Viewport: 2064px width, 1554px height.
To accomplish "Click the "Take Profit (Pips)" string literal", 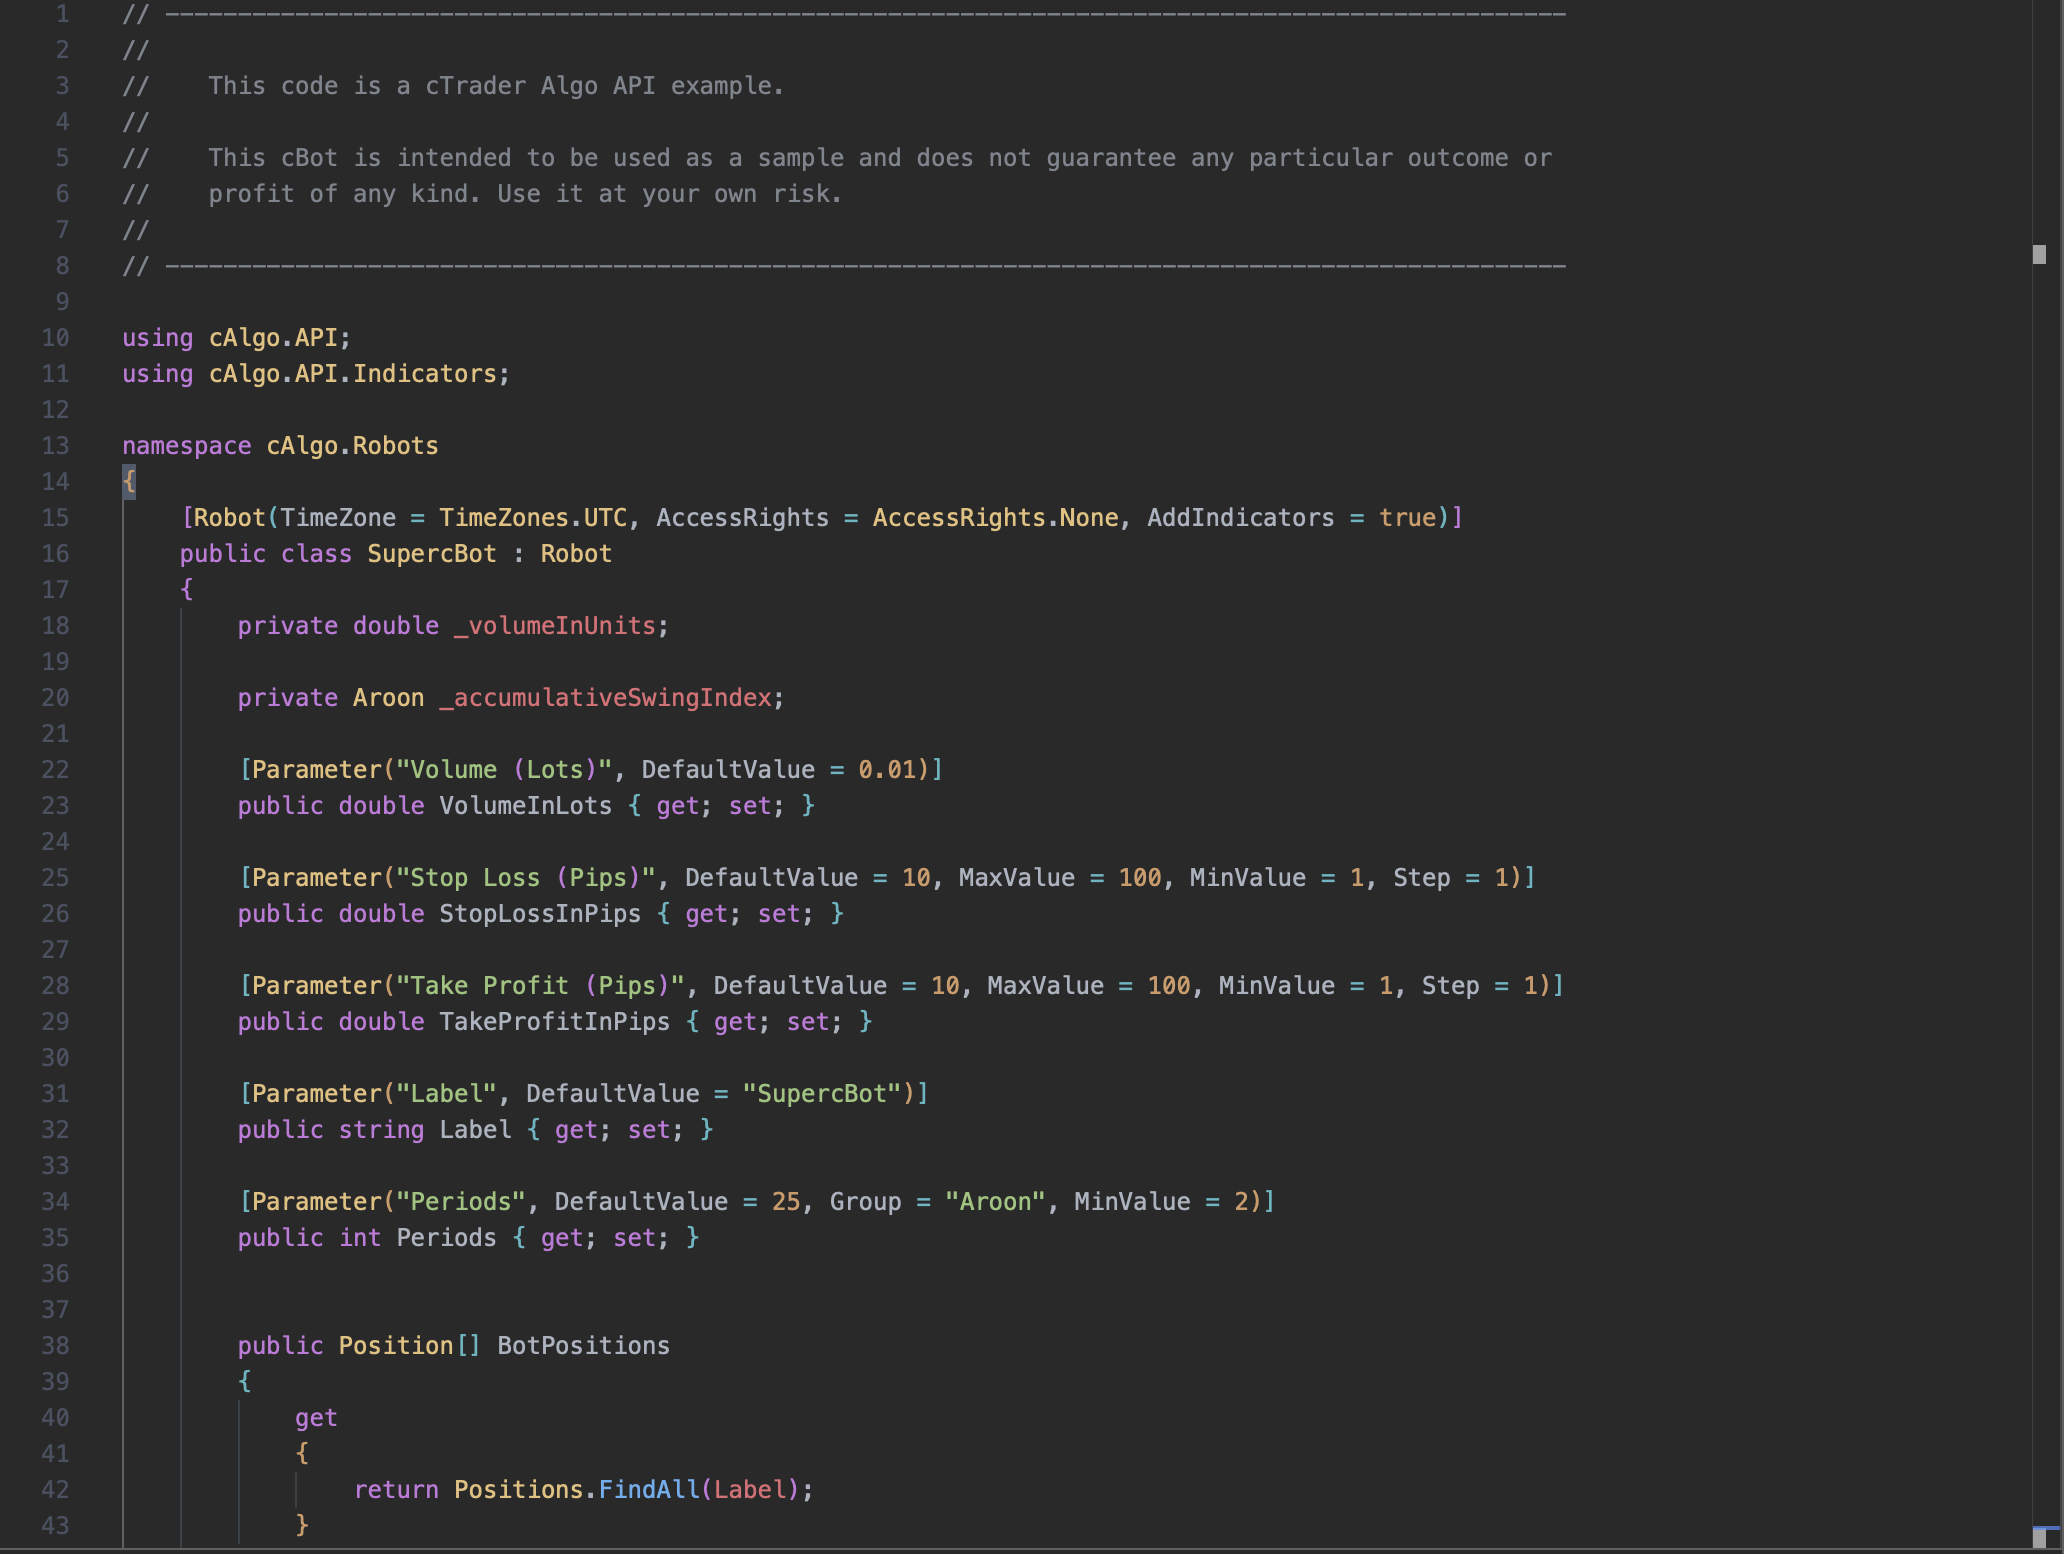I will click(540, 986).
